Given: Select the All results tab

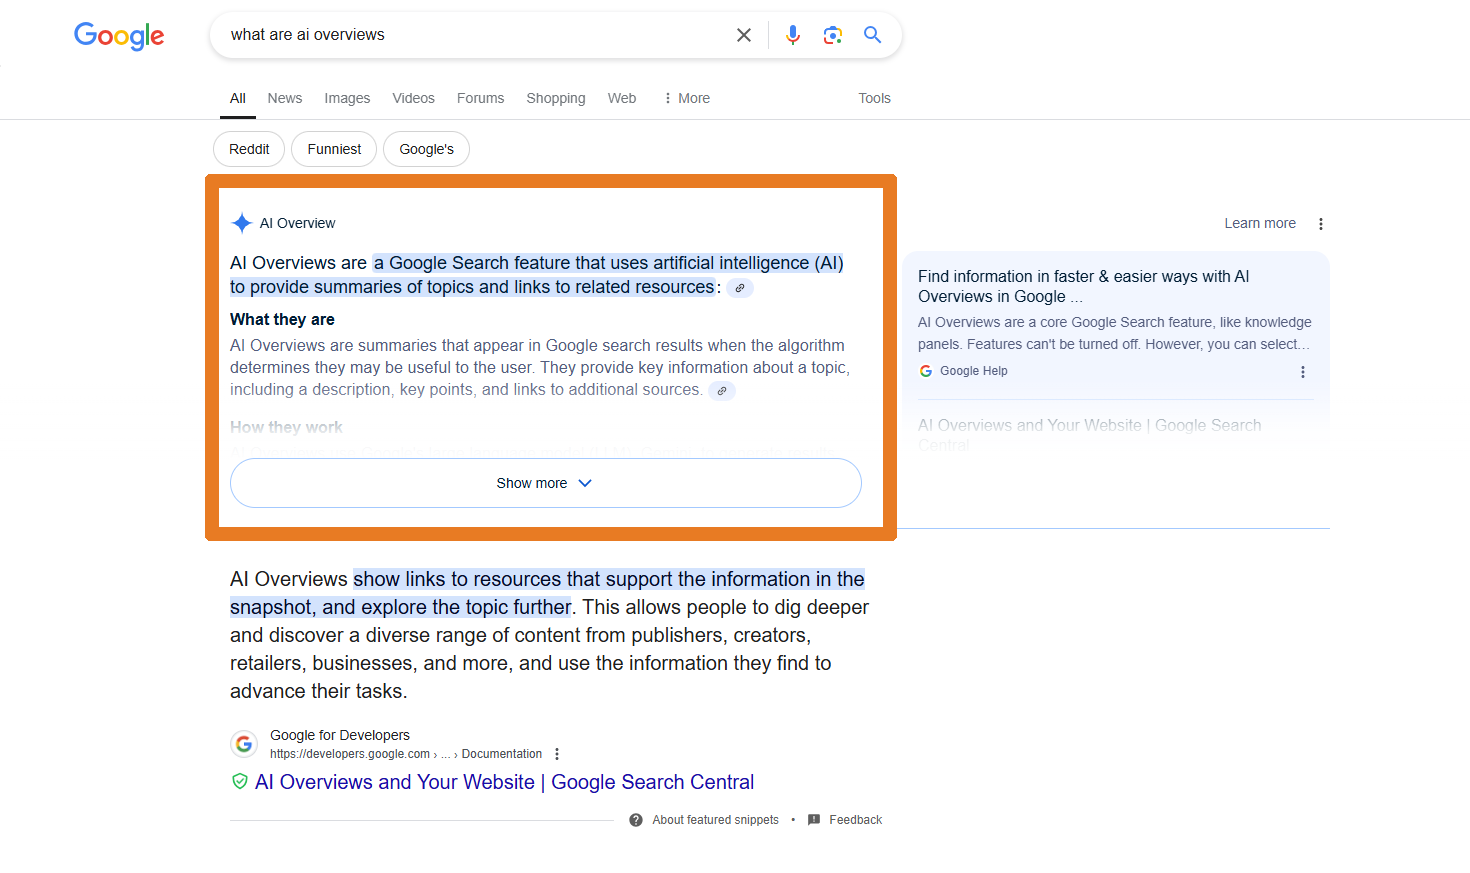Looking at the screenshot, I should point(238,98).
